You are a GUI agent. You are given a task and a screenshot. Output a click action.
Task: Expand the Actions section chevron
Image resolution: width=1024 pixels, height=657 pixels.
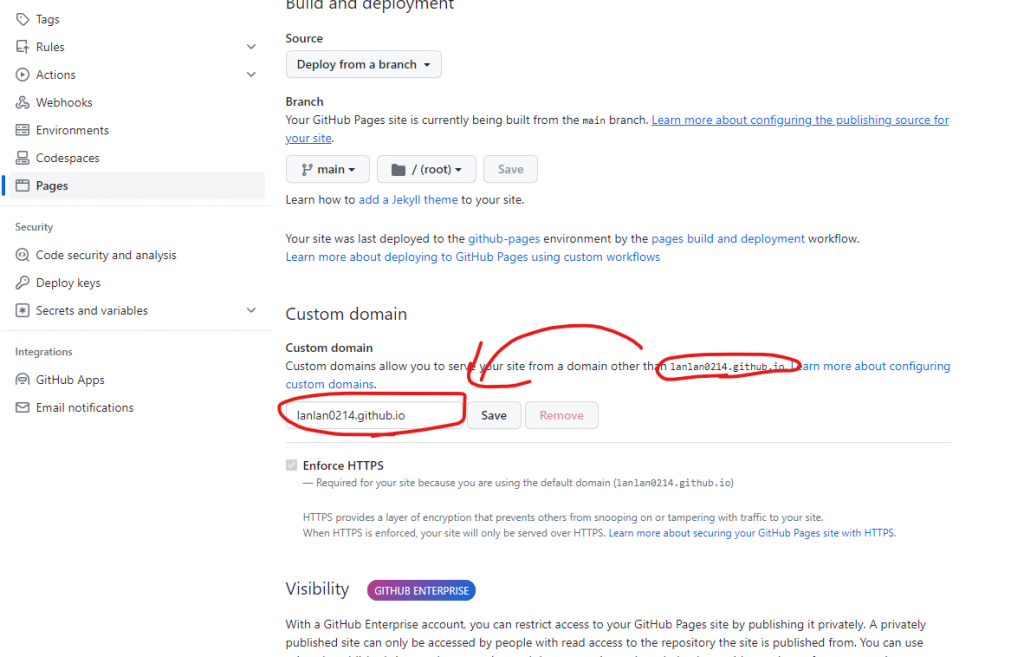pyautogui.click(x=251, y=74)
